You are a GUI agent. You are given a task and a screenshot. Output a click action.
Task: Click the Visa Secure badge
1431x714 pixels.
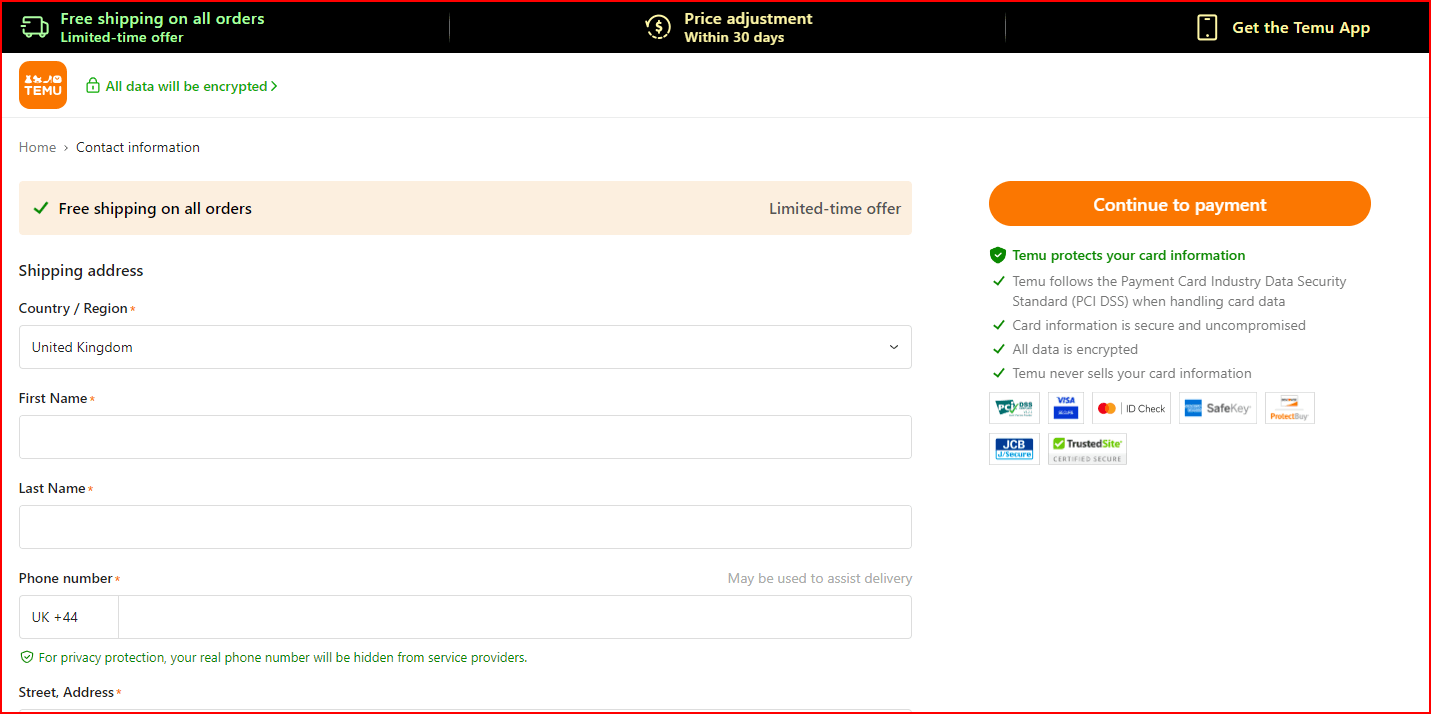tap(1065, 407)
